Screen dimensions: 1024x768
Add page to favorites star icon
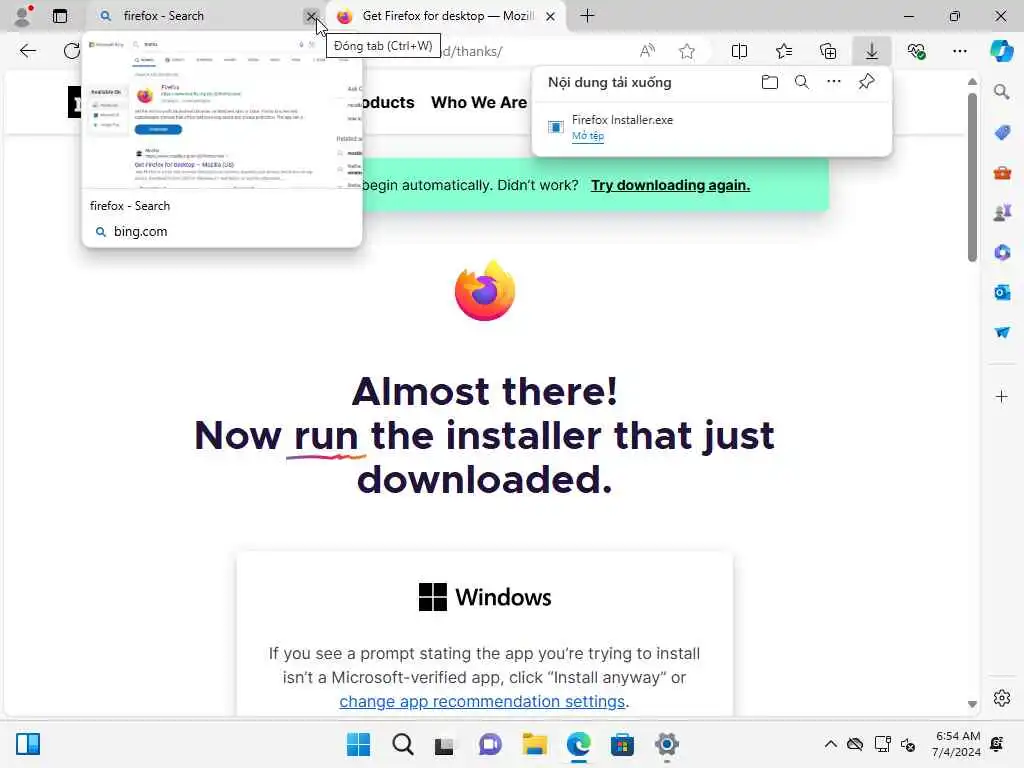pos(686,51)
